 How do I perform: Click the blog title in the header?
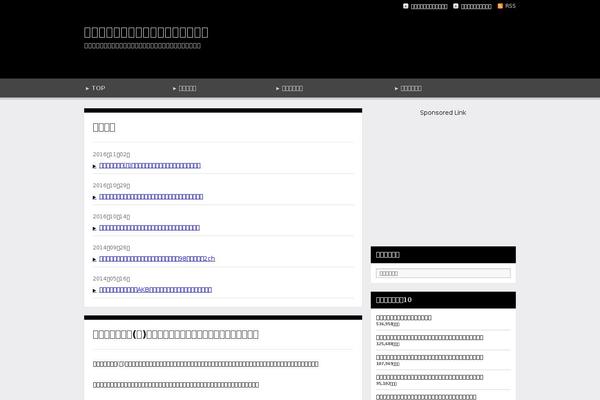coord(146,32)
